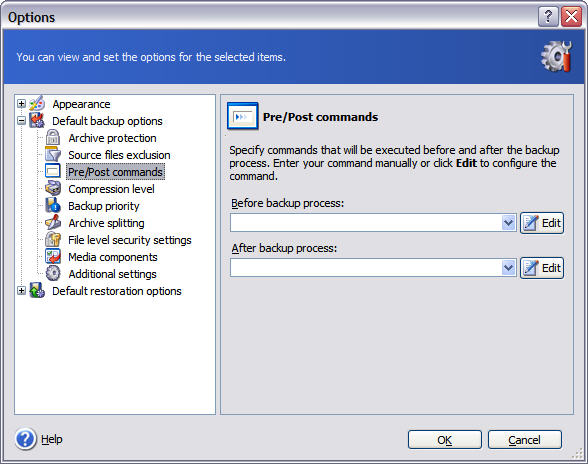The image size is (588, 464).
Task: Open the Before backup process dropdown
Action: (x=508, y=223)
